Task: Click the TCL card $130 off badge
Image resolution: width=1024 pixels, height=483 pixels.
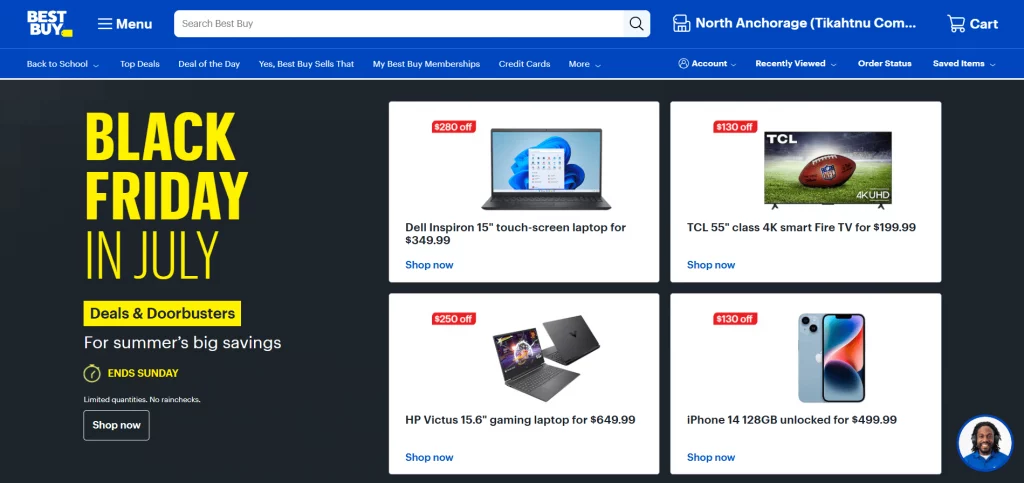Action: tap(735, 127)
